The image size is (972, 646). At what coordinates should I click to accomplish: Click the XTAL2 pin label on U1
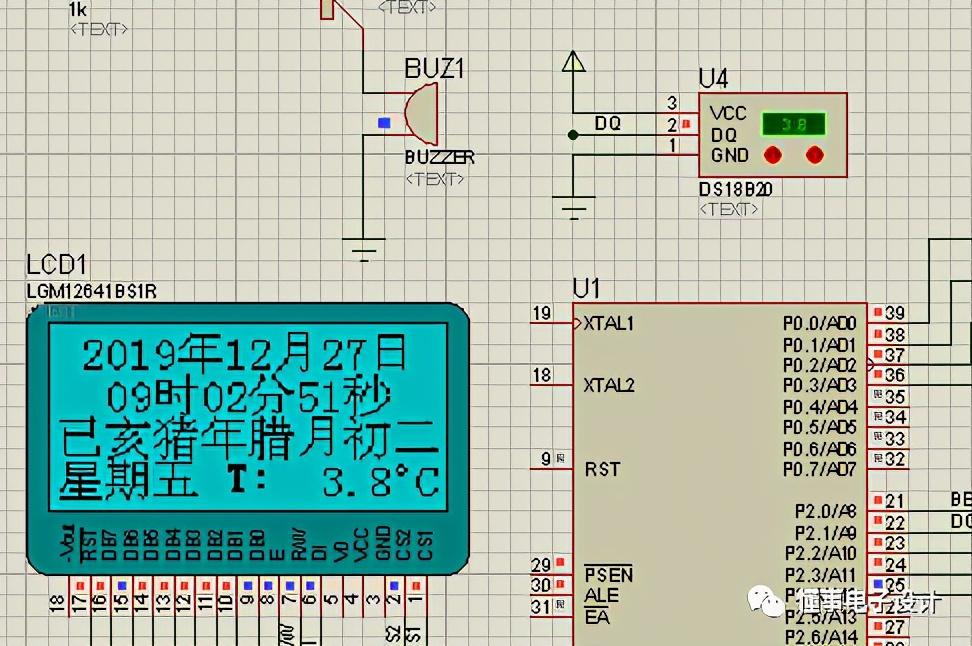click(609, 386)
